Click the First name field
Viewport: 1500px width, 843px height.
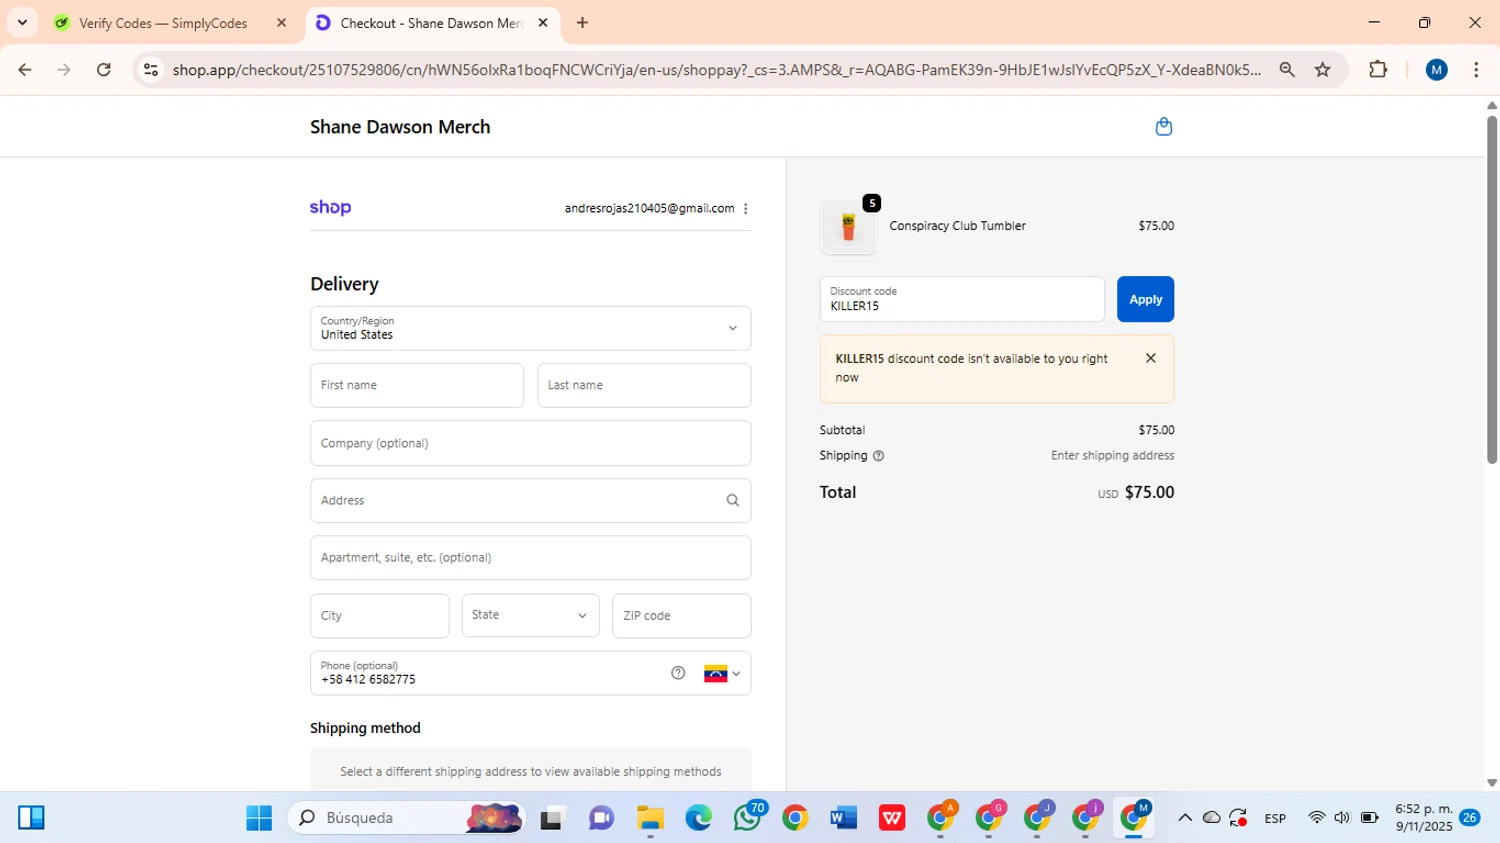coord(417,385)
